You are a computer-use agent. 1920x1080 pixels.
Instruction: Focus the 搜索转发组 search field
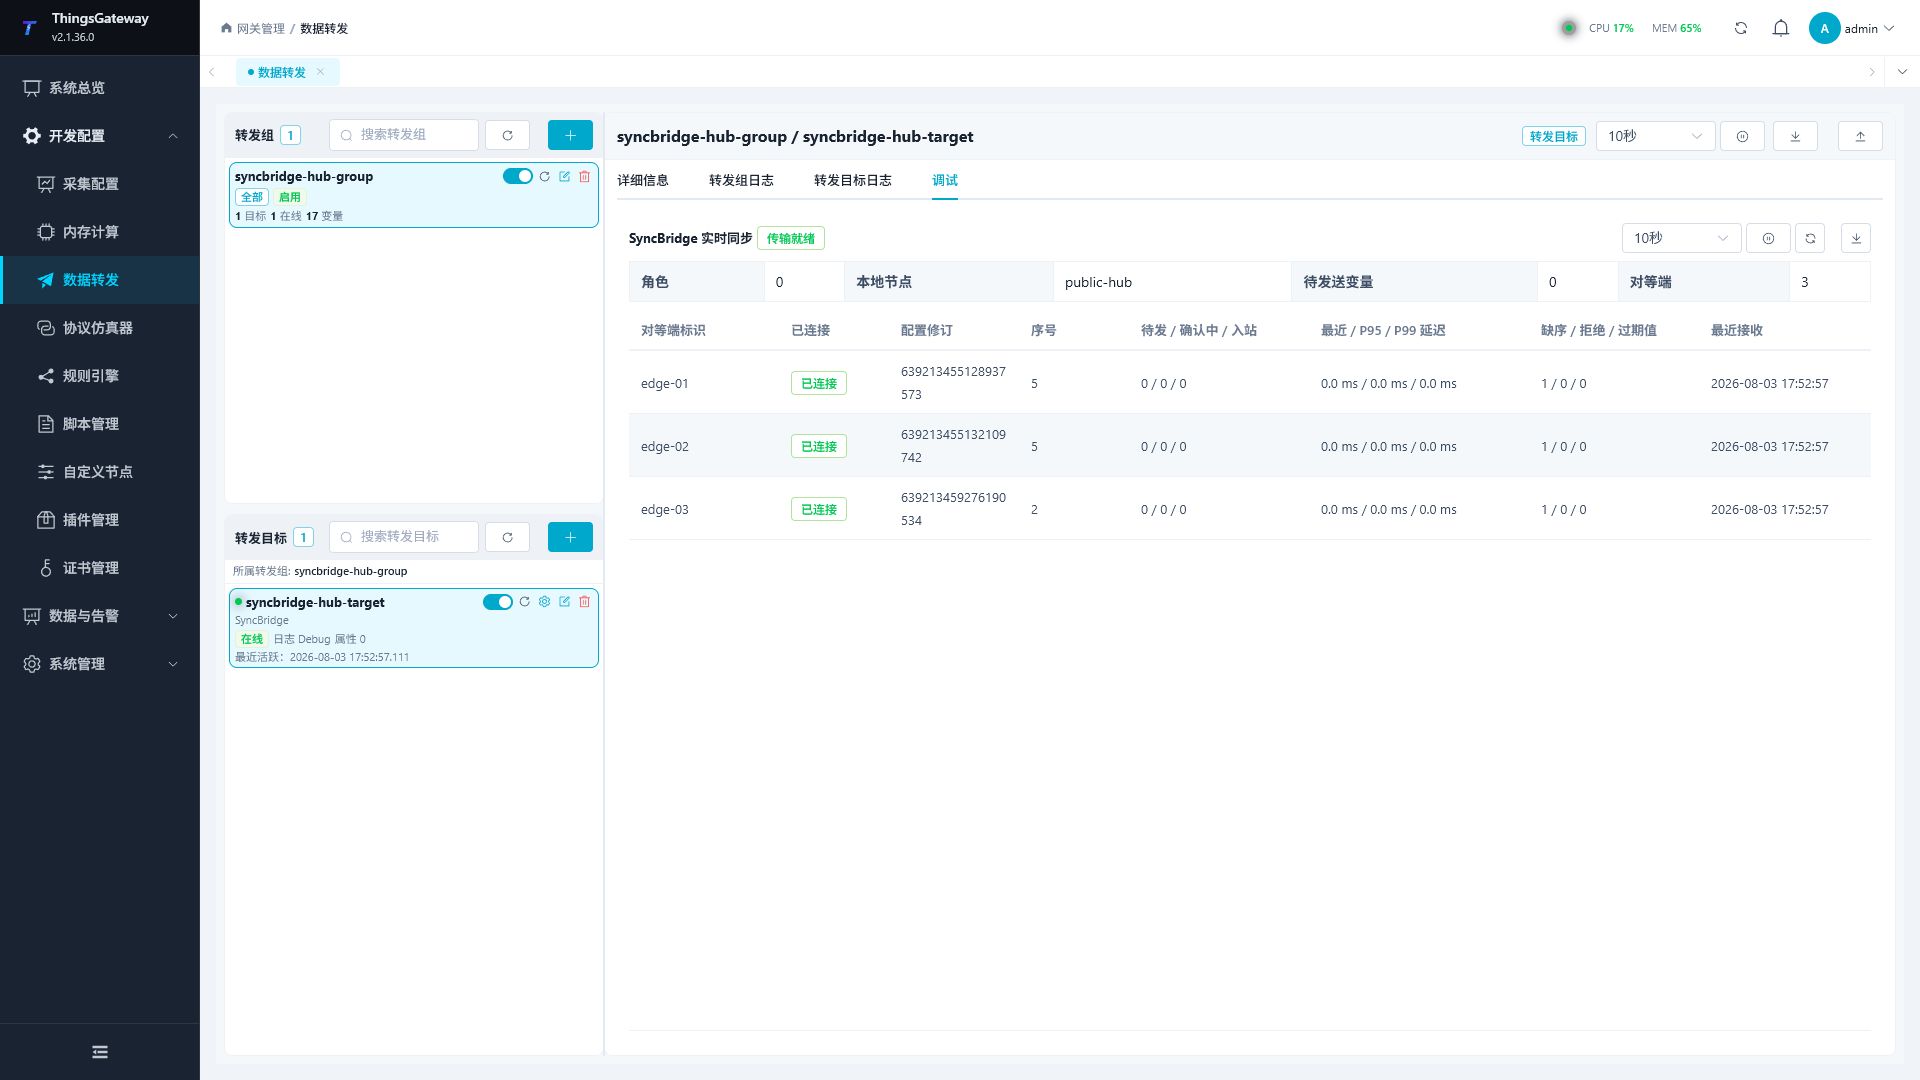click(404, 135)
